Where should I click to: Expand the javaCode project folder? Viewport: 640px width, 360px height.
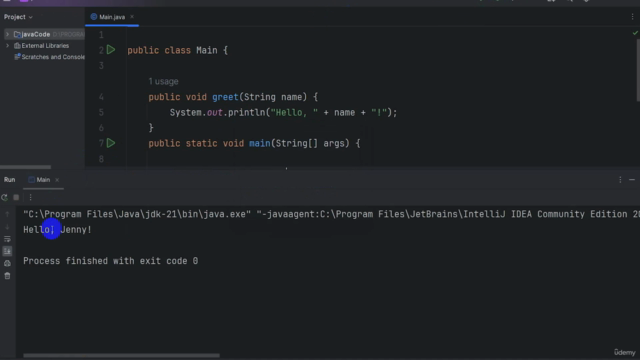click(x=7, y=34)
